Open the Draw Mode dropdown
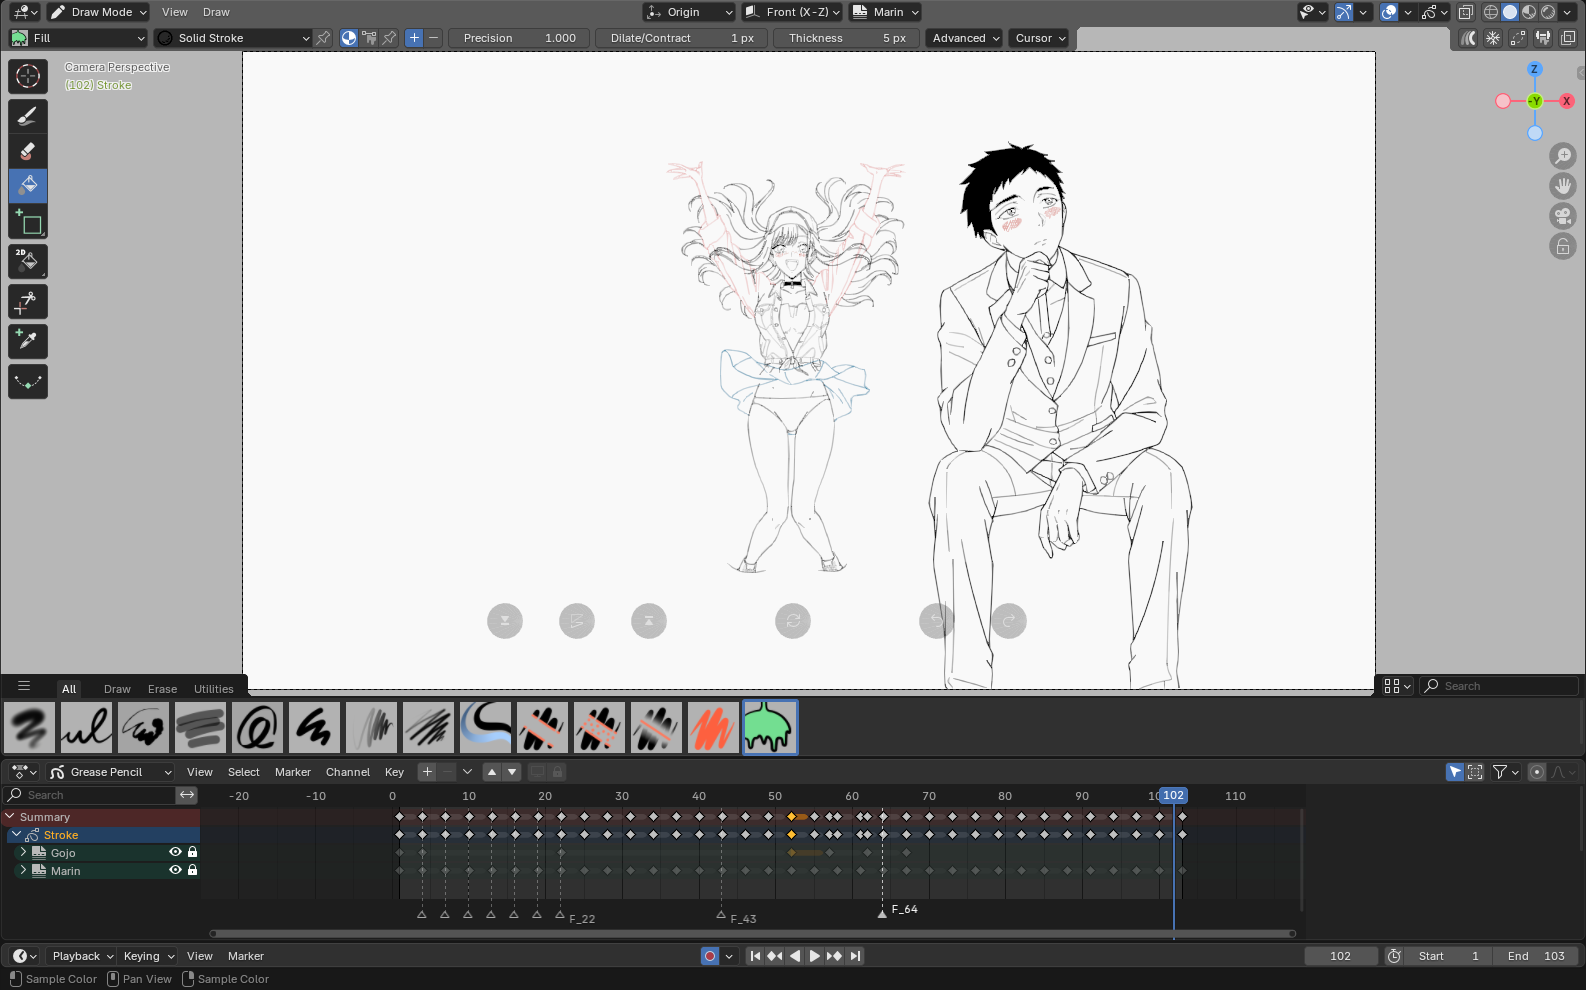Image resolution: width=1586 pixels, height=990 pixels. [99, 12]
